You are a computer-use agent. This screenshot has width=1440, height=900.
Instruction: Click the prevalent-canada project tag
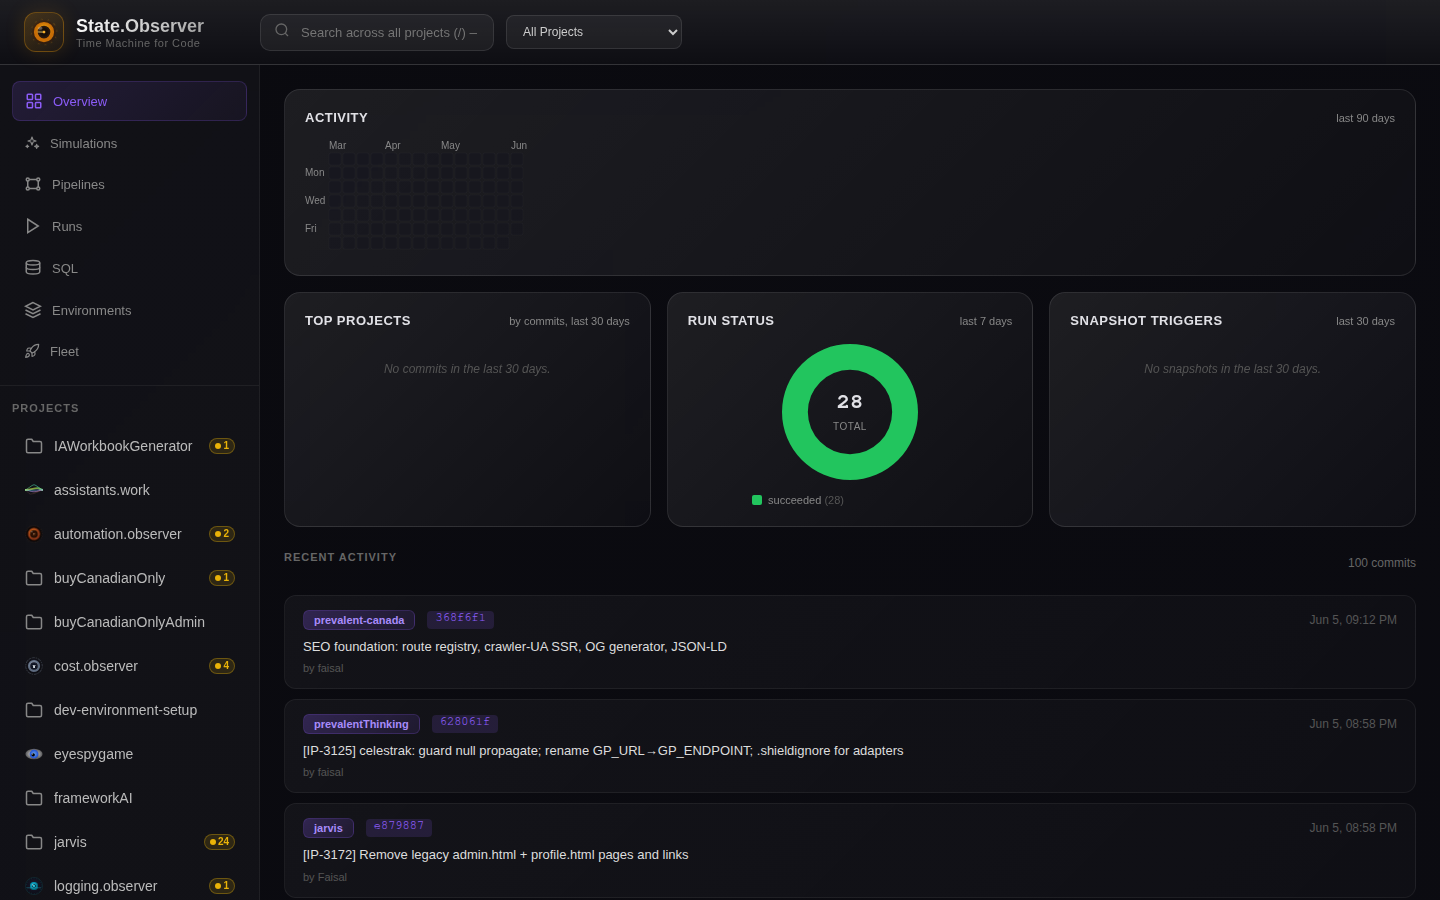pyautogui.click(x=359, y=620)
